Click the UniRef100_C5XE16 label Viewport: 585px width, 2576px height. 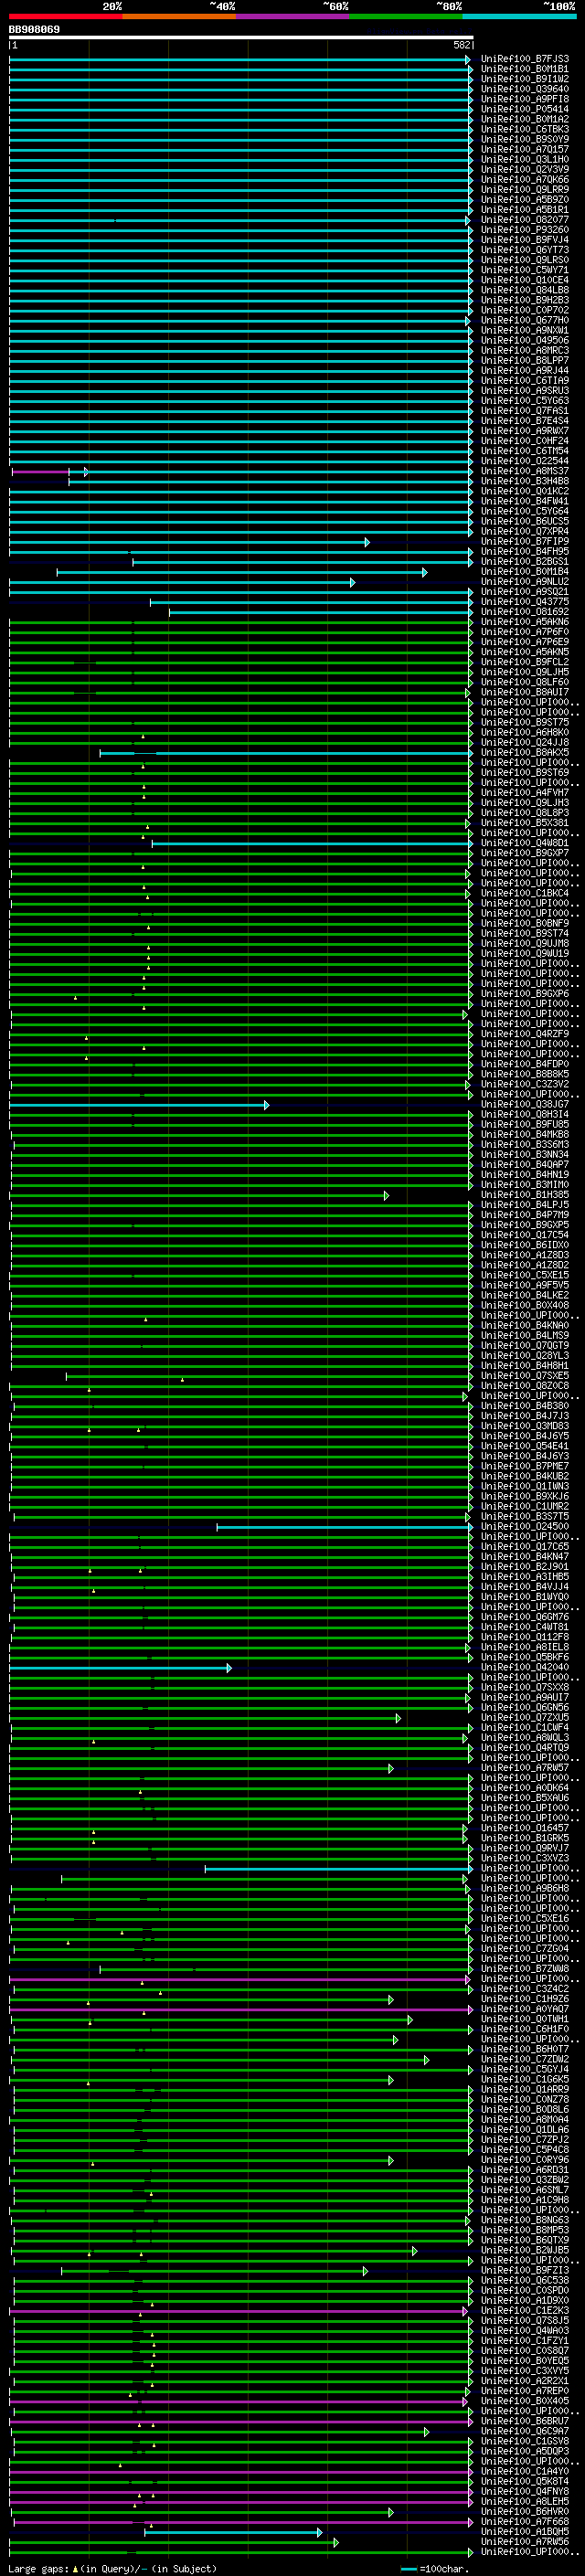(x=525, y=1919)
